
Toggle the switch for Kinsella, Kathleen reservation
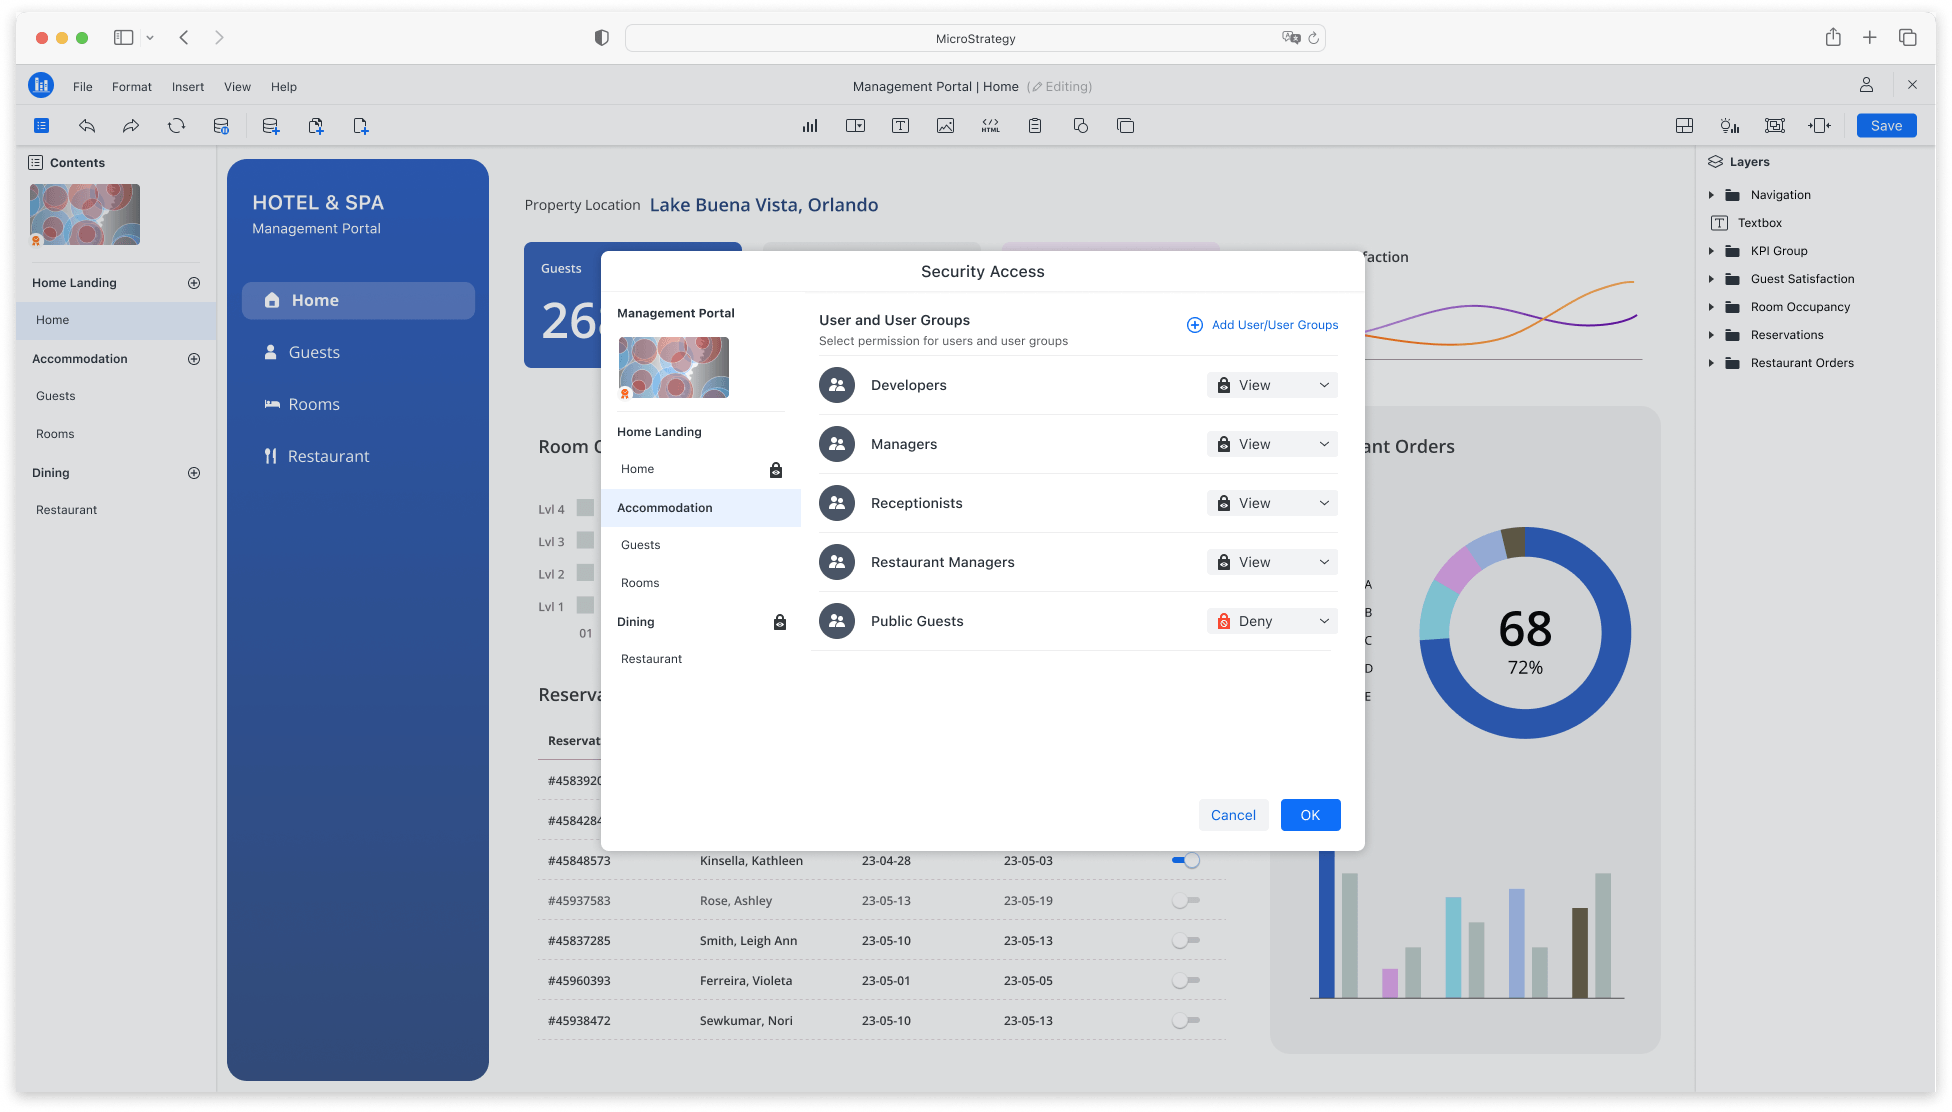coord(1186,861)
